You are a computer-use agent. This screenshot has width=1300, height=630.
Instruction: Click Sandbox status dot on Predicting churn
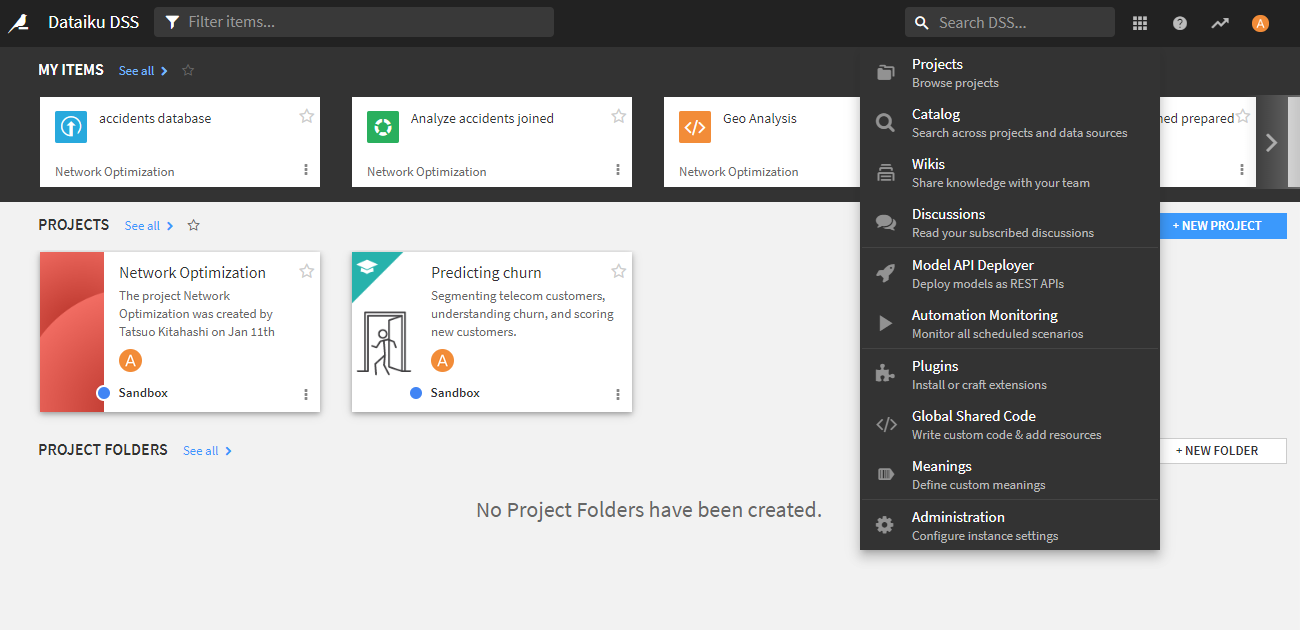[x=416, y=393]
